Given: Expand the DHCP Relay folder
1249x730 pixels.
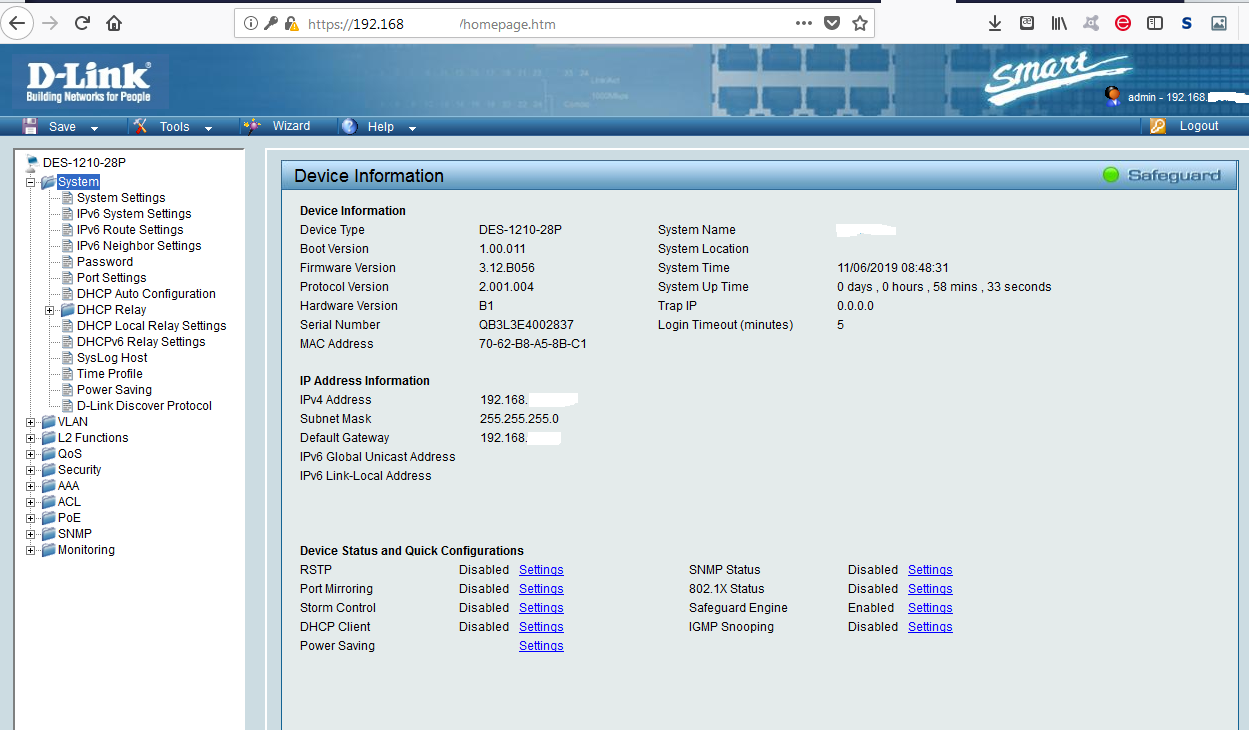Looking at the screenshot, I should (50, 310).
